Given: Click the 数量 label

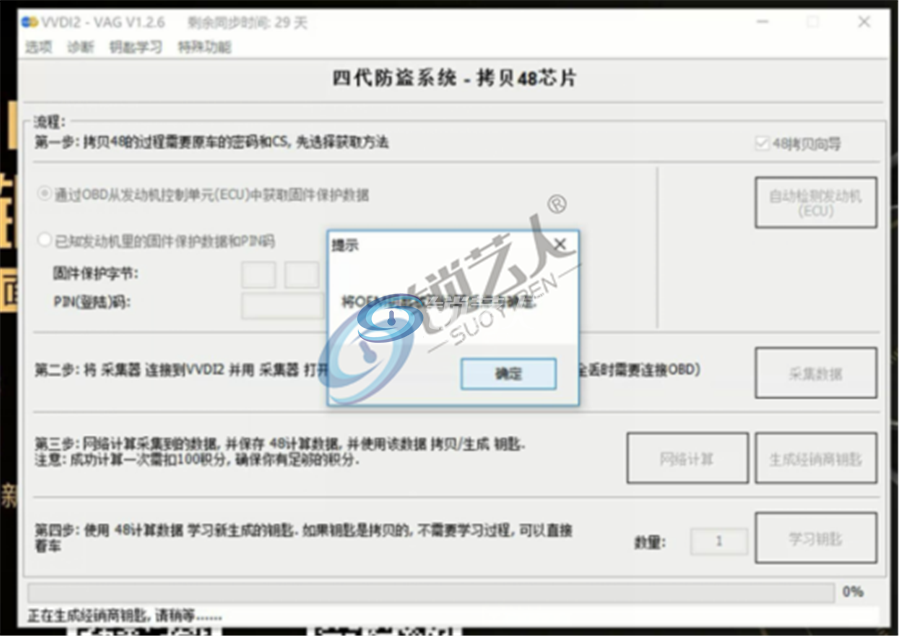Looking at the screenshot, I should point(650,542).
